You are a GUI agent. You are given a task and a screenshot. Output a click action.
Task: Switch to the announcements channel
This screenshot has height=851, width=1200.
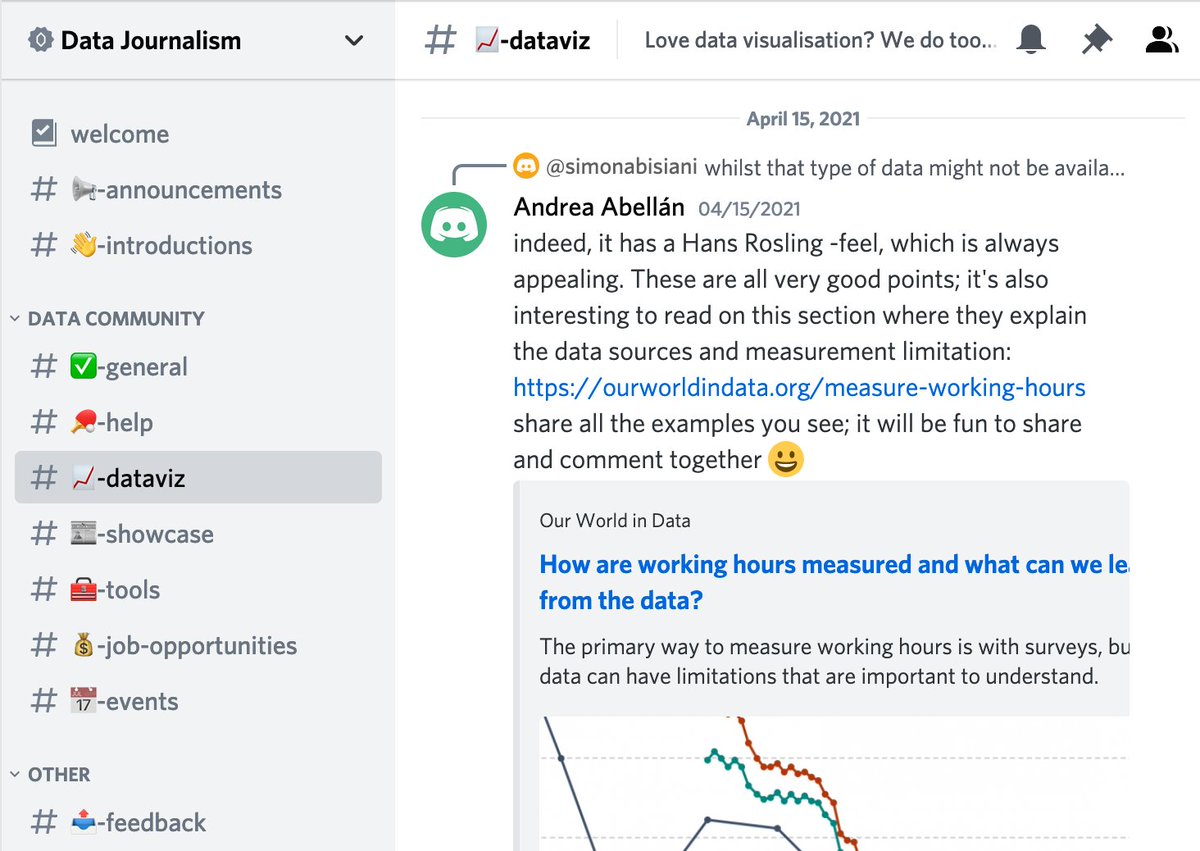pos(176,190)
